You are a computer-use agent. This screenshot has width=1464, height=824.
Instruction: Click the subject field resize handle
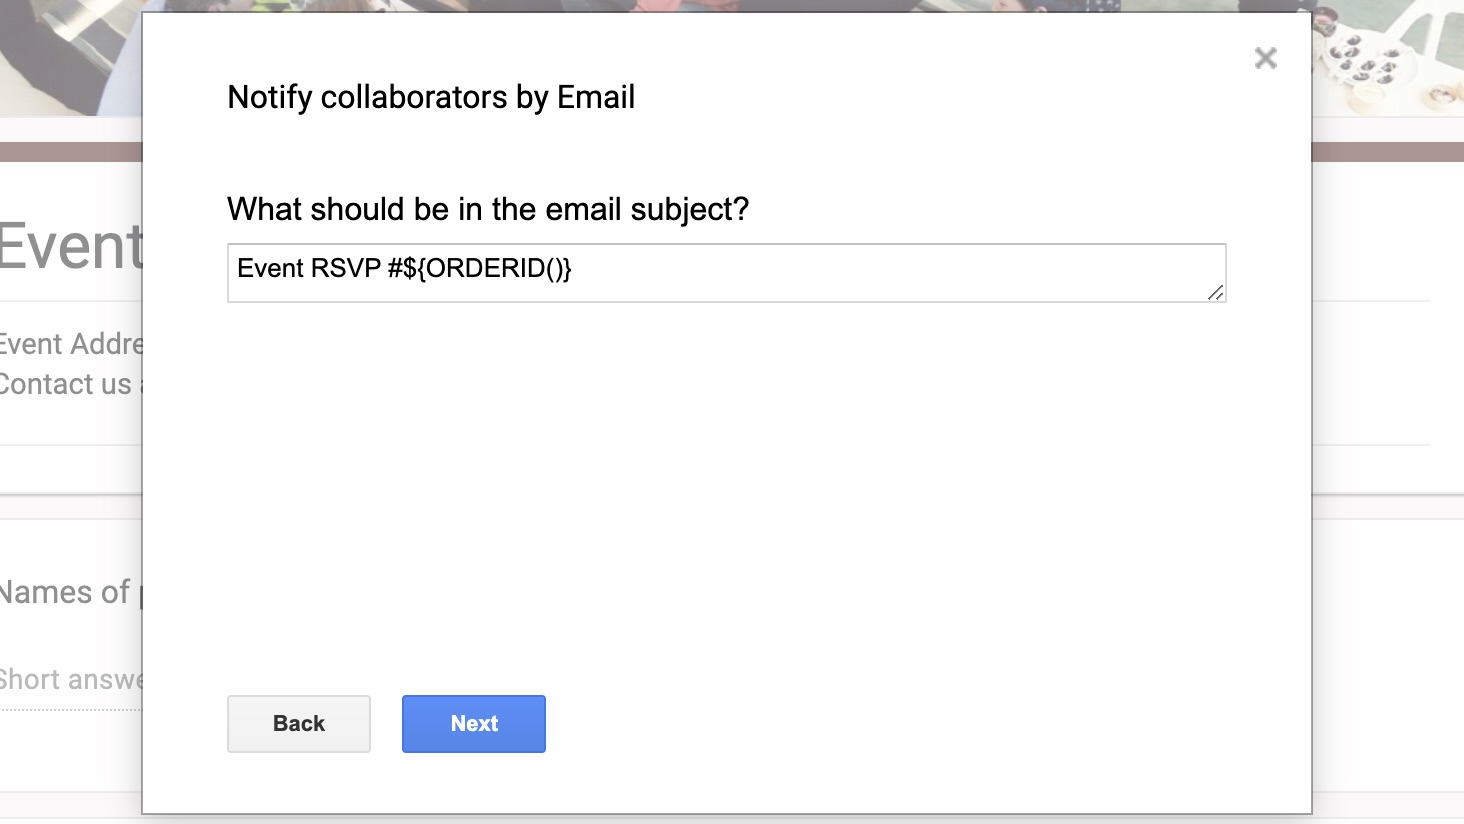pos(1215,292)
